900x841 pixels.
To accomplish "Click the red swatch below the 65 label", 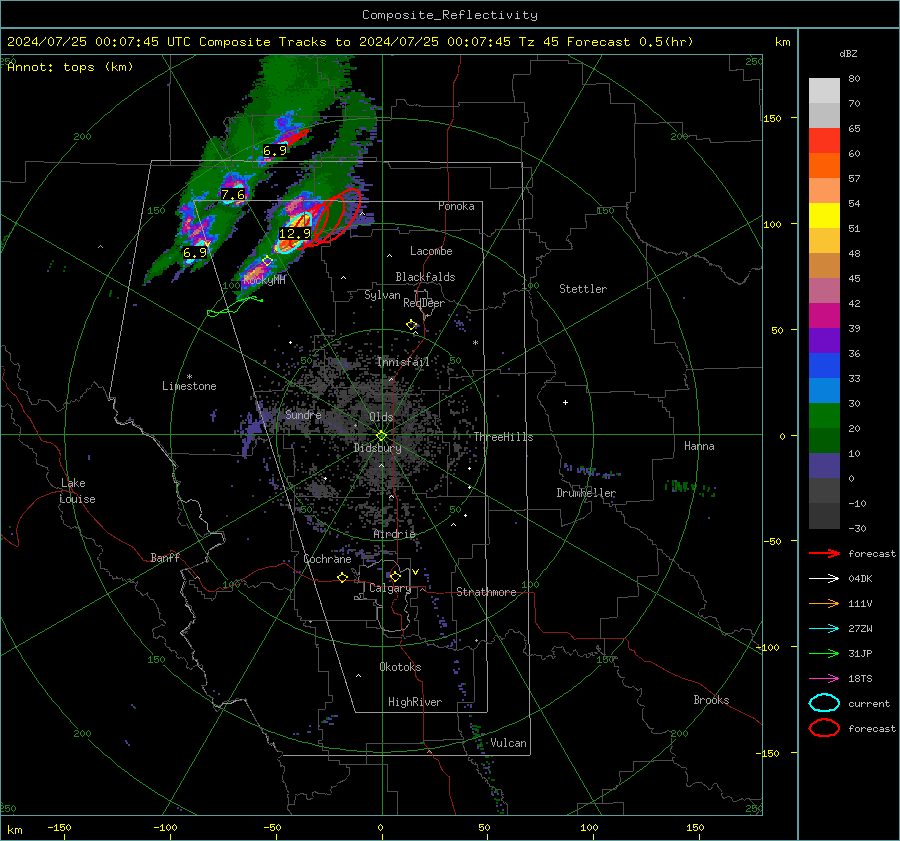I will click(x=824, y=141).
